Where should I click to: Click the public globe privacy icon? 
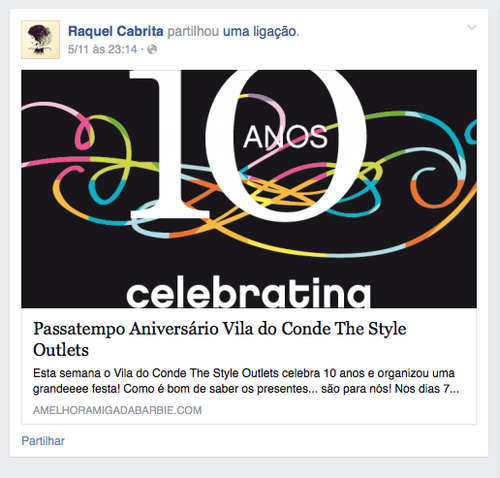(152, 50)
